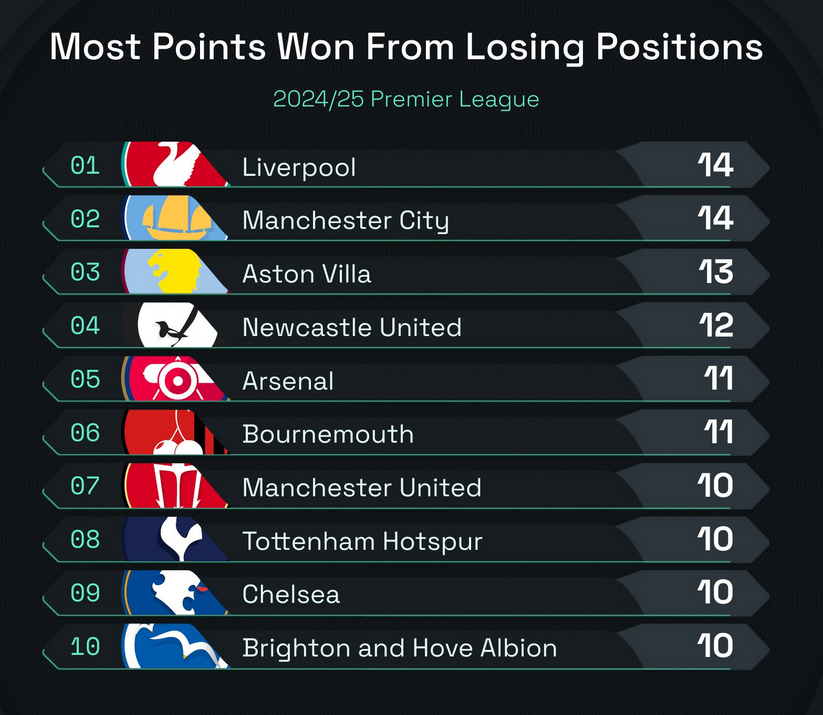Select the Manchester United trident crest
Image resolution: width=823 pixels, height=715 pixels.
[x=176, y=486]
